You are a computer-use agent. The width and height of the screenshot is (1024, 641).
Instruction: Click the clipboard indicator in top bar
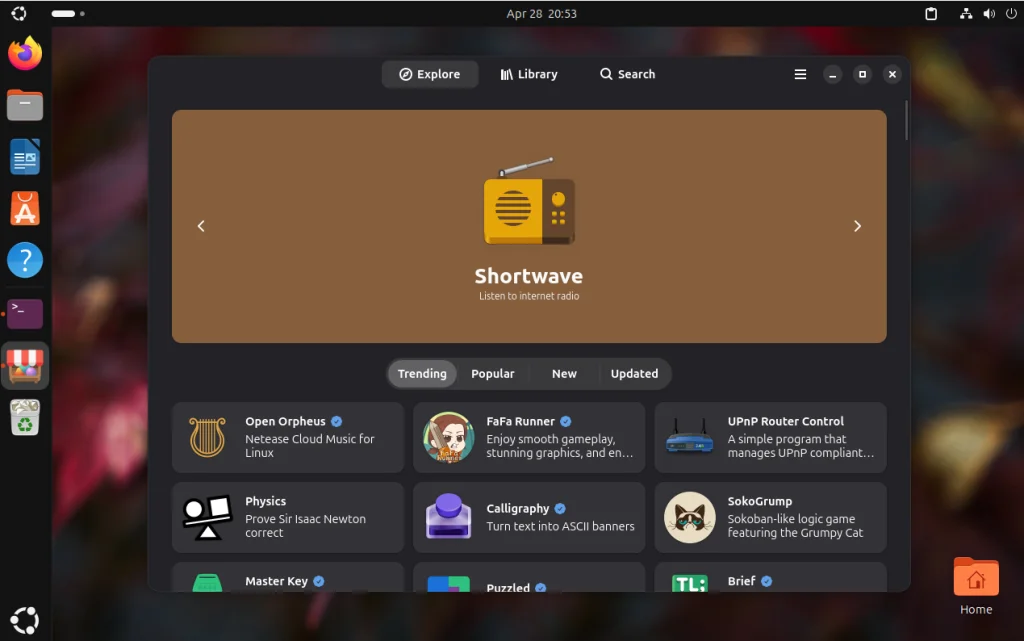[x=931, y=14]
